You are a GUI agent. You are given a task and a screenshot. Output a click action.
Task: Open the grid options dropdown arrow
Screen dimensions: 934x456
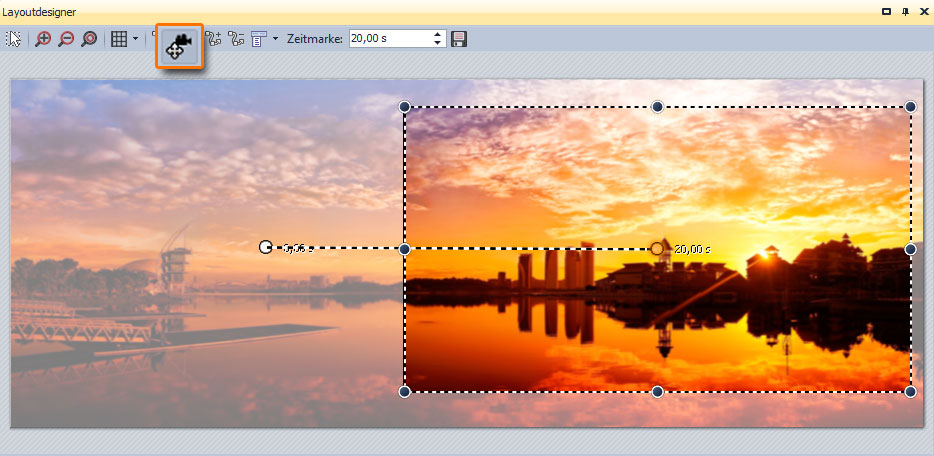pyautogui.click(x=135, y=39)
